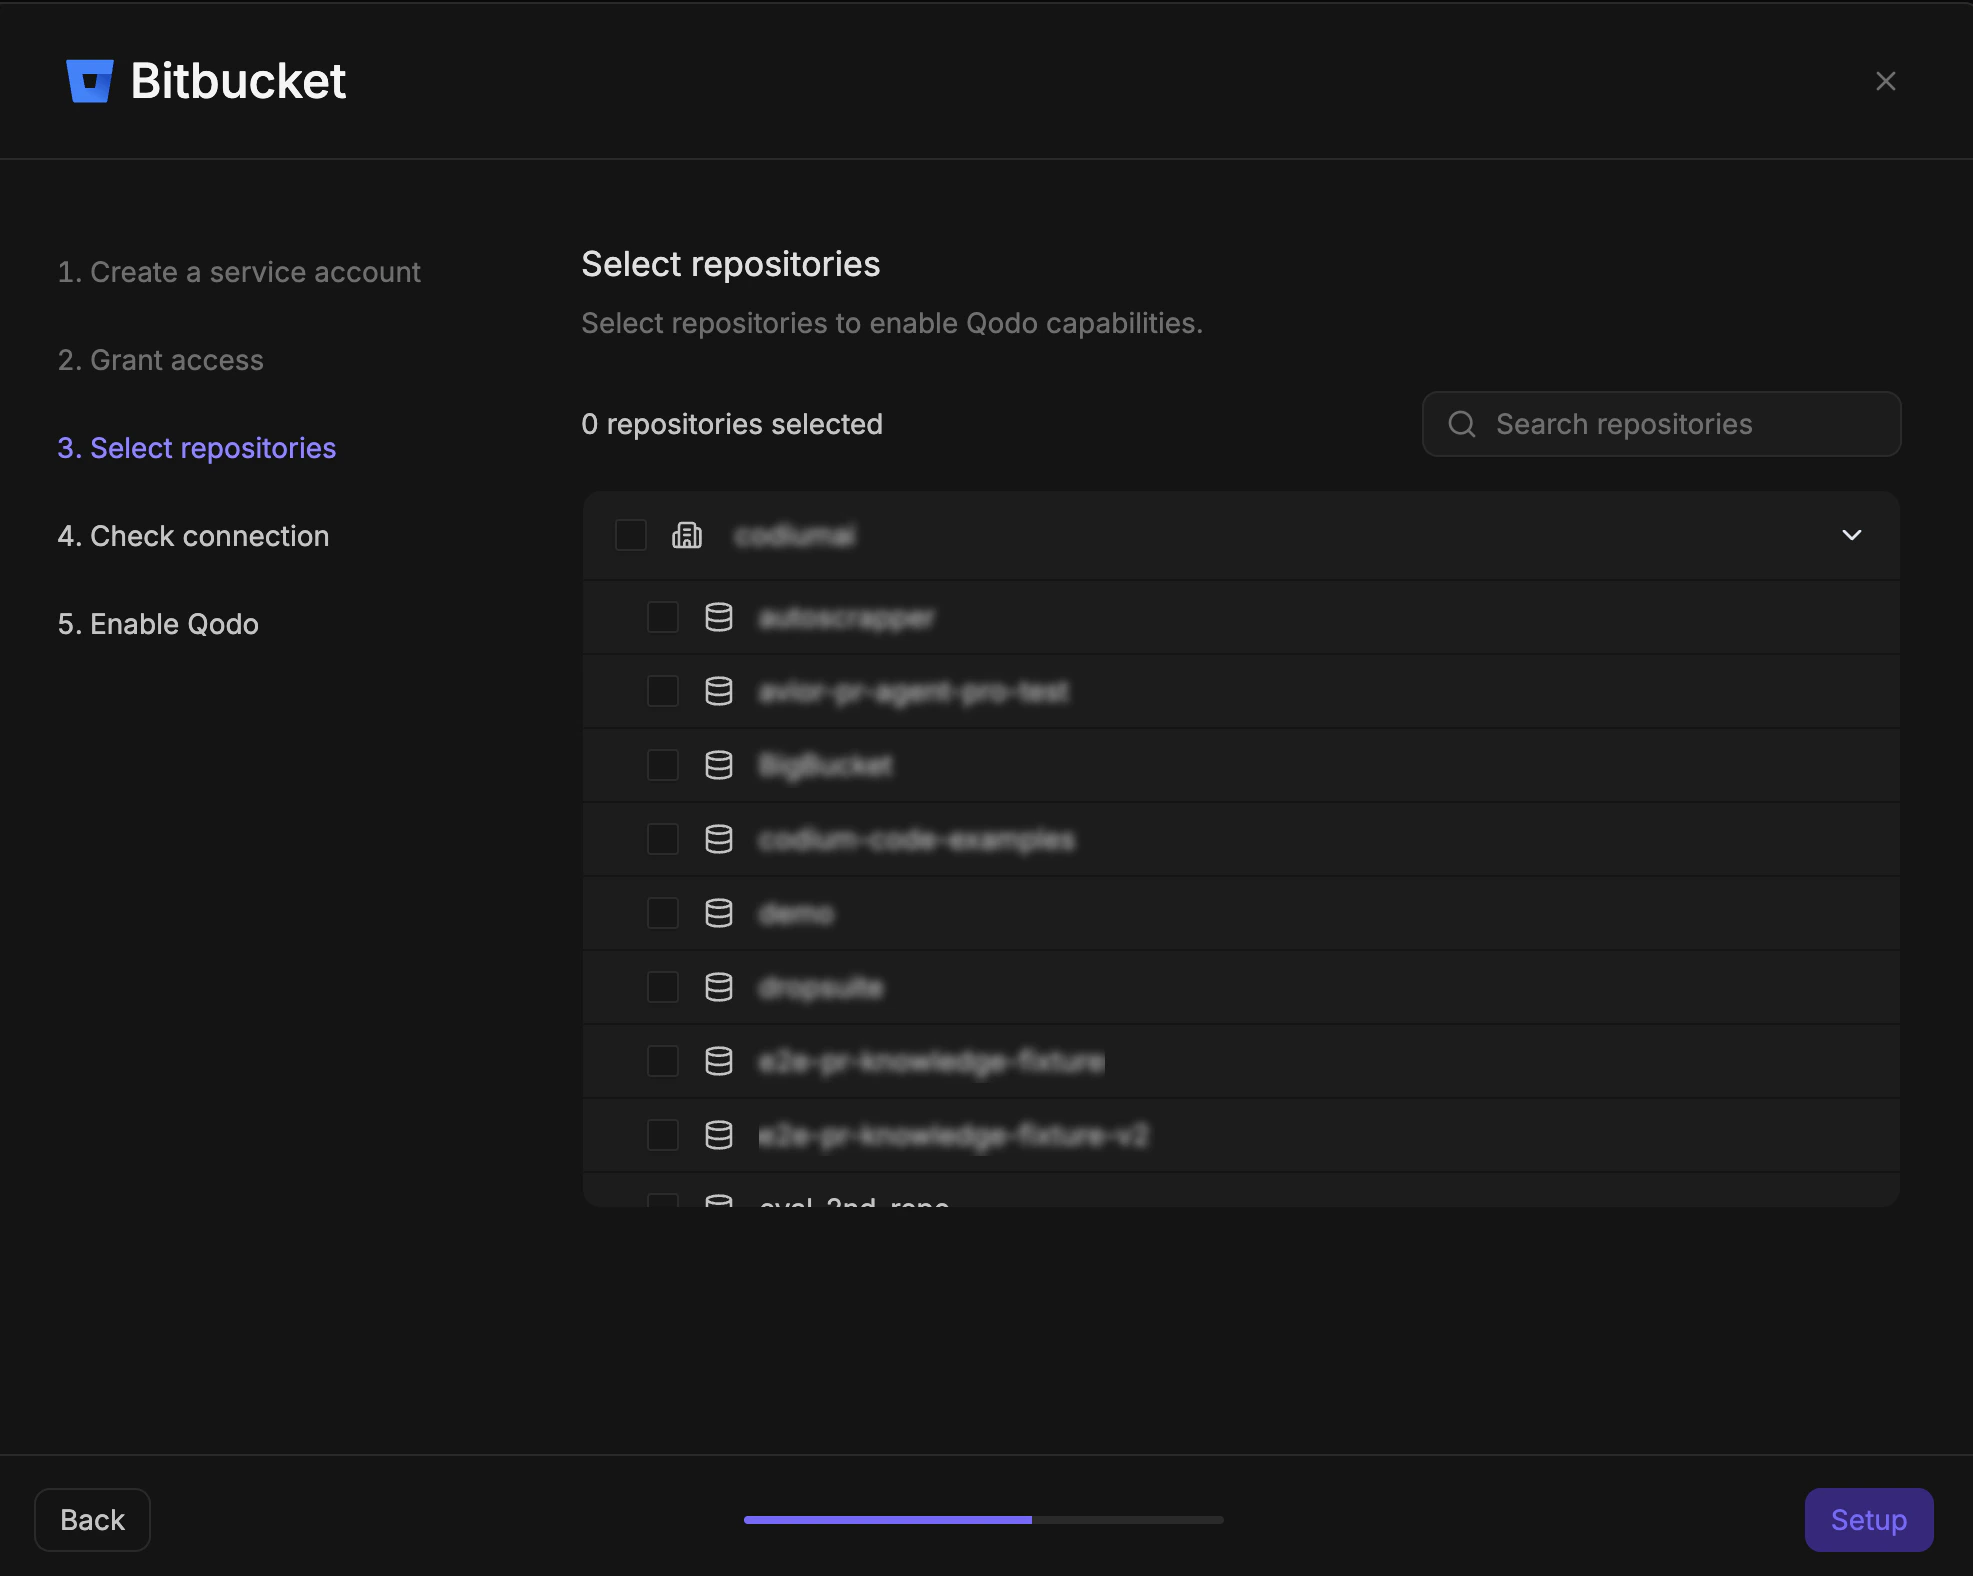Image resolution: width=1973 pixels, height=1576 pixels.
Task: Open step 1 Create a service account
Action: coord(238,271)
